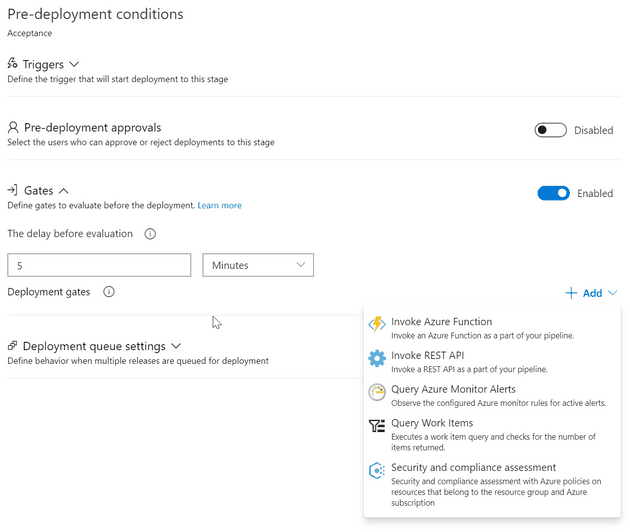Click the Deployment queue settings icon
The width and height of the screenshot is (630, 532).
click(12, 346)
